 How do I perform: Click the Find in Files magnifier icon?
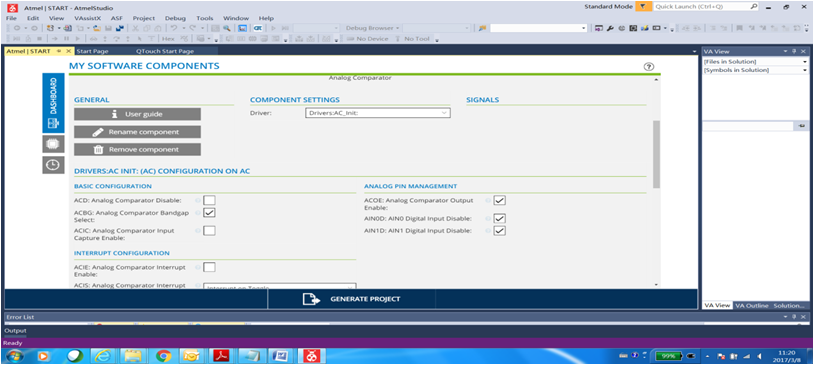[x=227, y=28]
